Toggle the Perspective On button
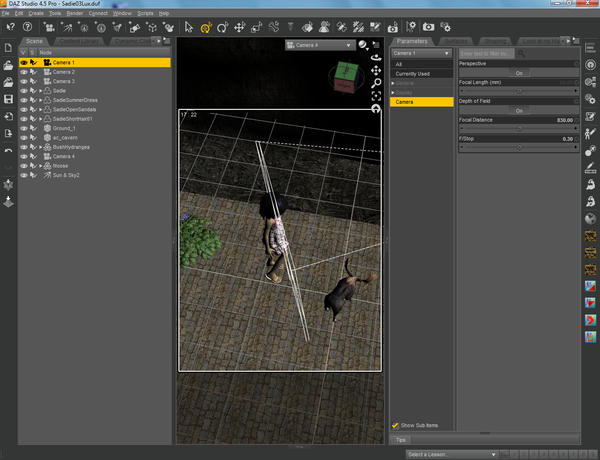The image size is (600, 460). point(517,73)
